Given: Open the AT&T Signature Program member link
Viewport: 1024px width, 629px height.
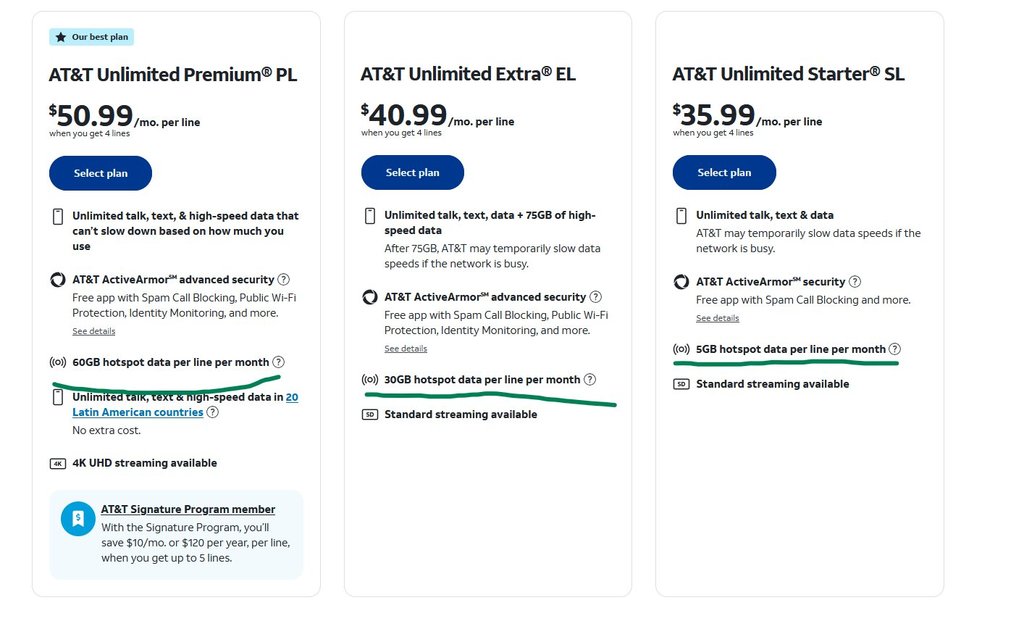Looking at the screenshot, I should (188, 509).
